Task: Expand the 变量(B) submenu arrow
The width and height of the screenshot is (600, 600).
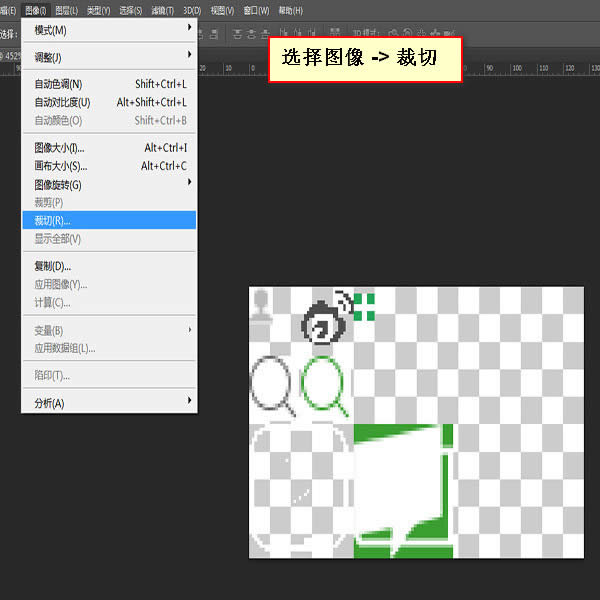Action: [x=189, y=329]
